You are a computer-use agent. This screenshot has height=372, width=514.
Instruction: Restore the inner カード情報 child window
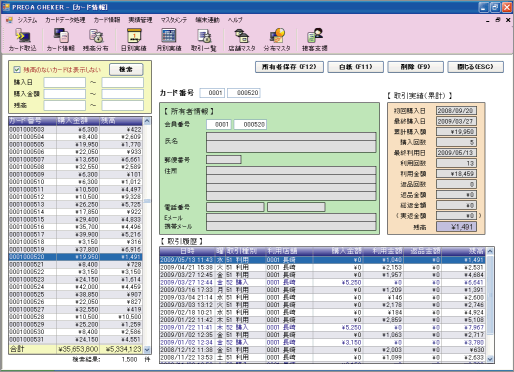[x=498, y=20]
